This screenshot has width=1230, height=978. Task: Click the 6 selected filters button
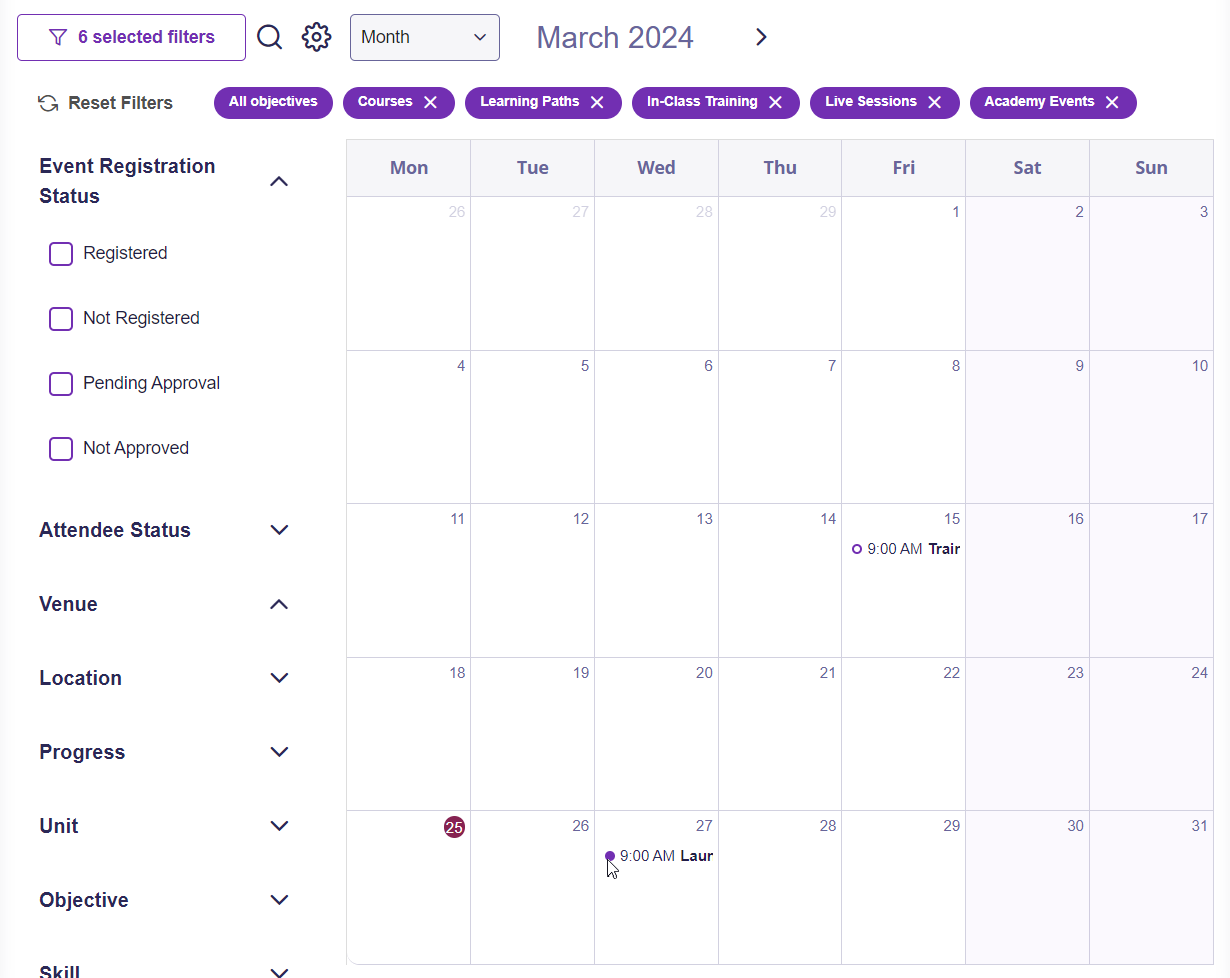click(x=131, y=37)
